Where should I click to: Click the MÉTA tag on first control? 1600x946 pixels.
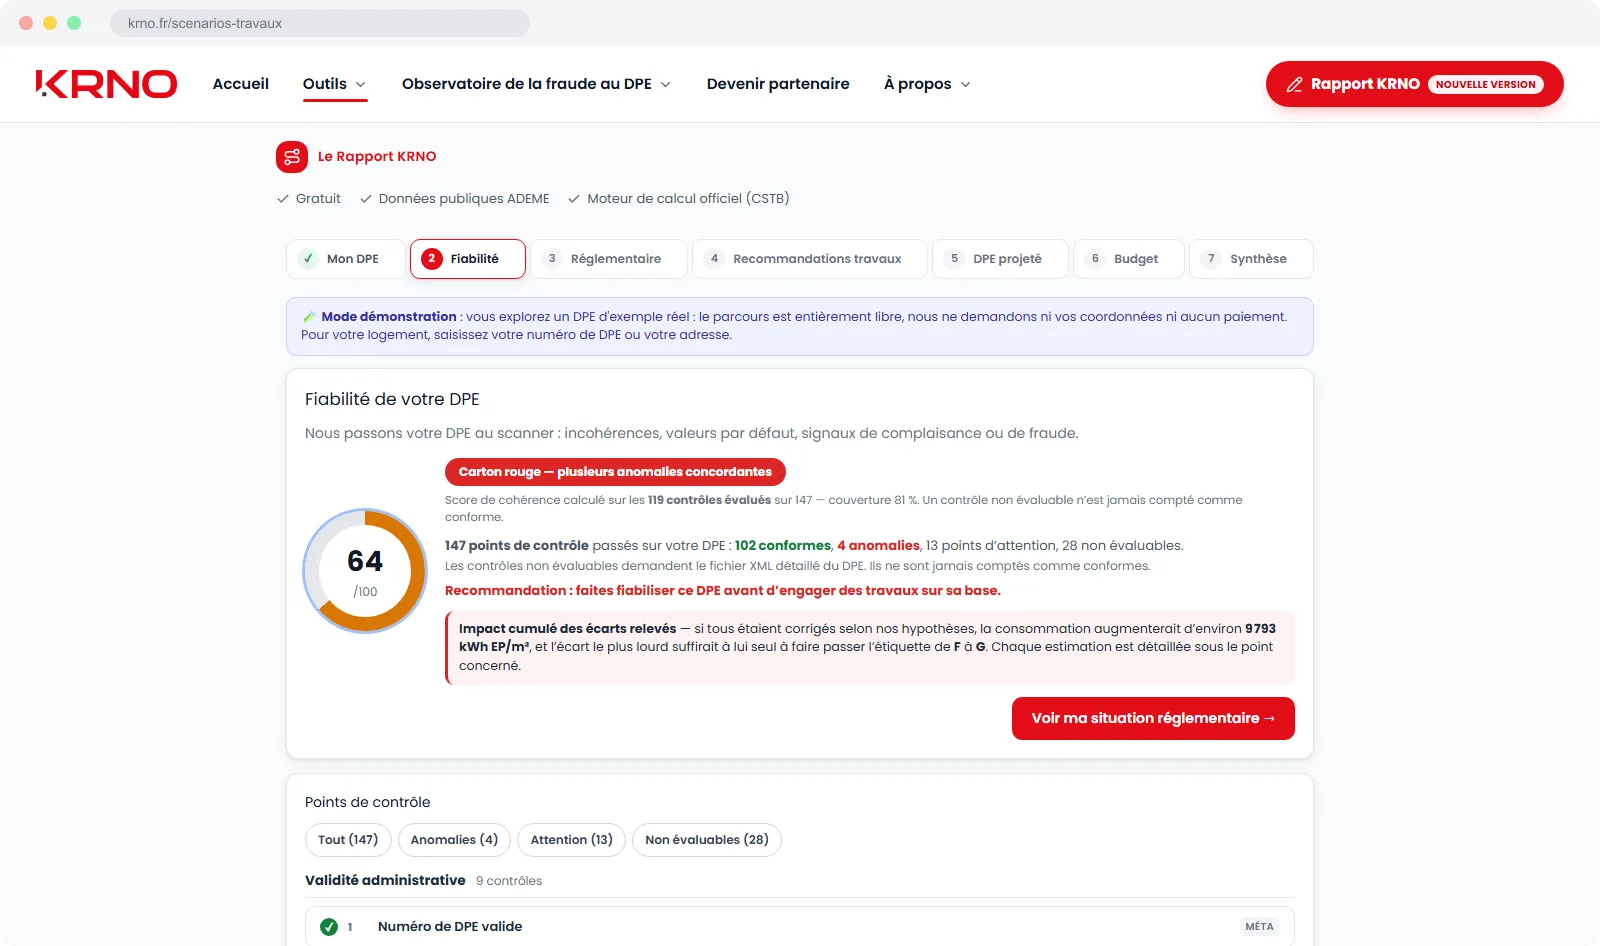pos(1259,927)
